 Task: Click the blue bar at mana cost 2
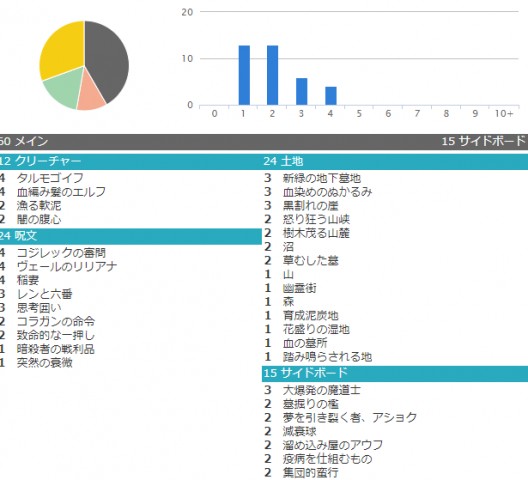pos(272,75)
